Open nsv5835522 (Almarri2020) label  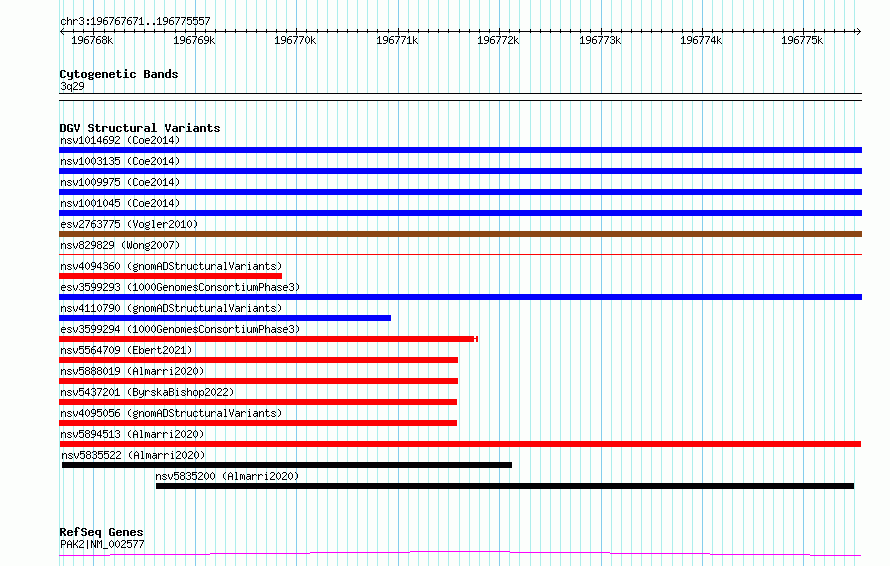coord(133,455)
